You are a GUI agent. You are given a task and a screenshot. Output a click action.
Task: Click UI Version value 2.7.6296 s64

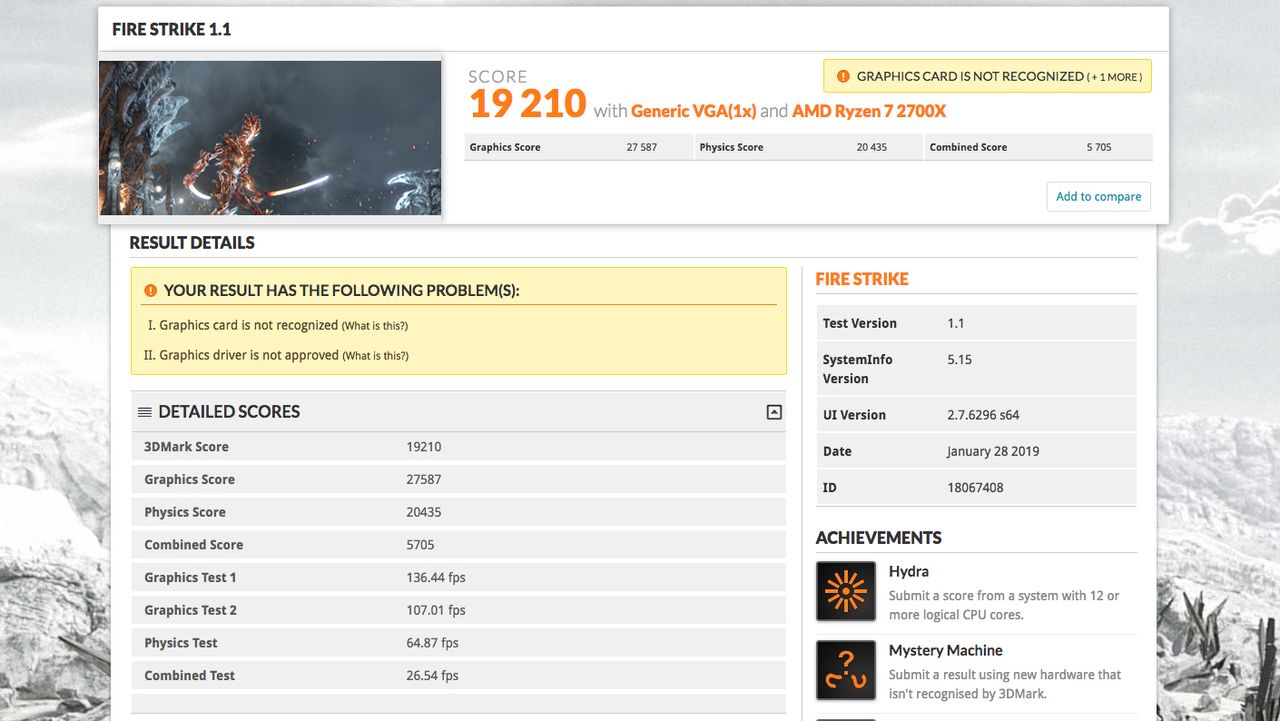tap(983, 415)
